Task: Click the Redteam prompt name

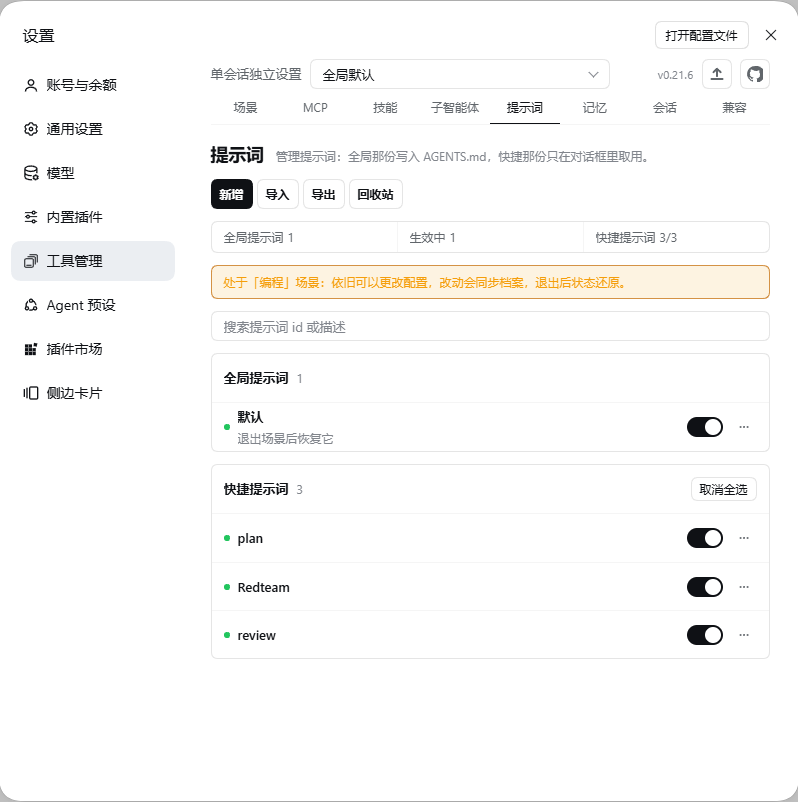Action: (263, 587)
